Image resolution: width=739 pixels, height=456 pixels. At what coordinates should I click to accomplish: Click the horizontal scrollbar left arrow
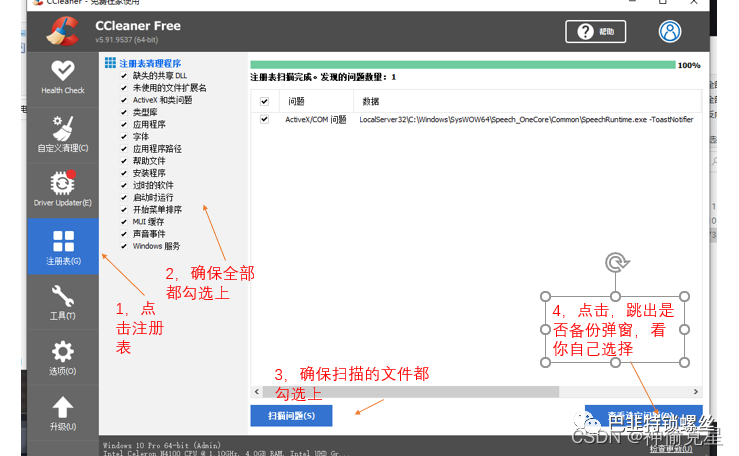pos(256,391)
